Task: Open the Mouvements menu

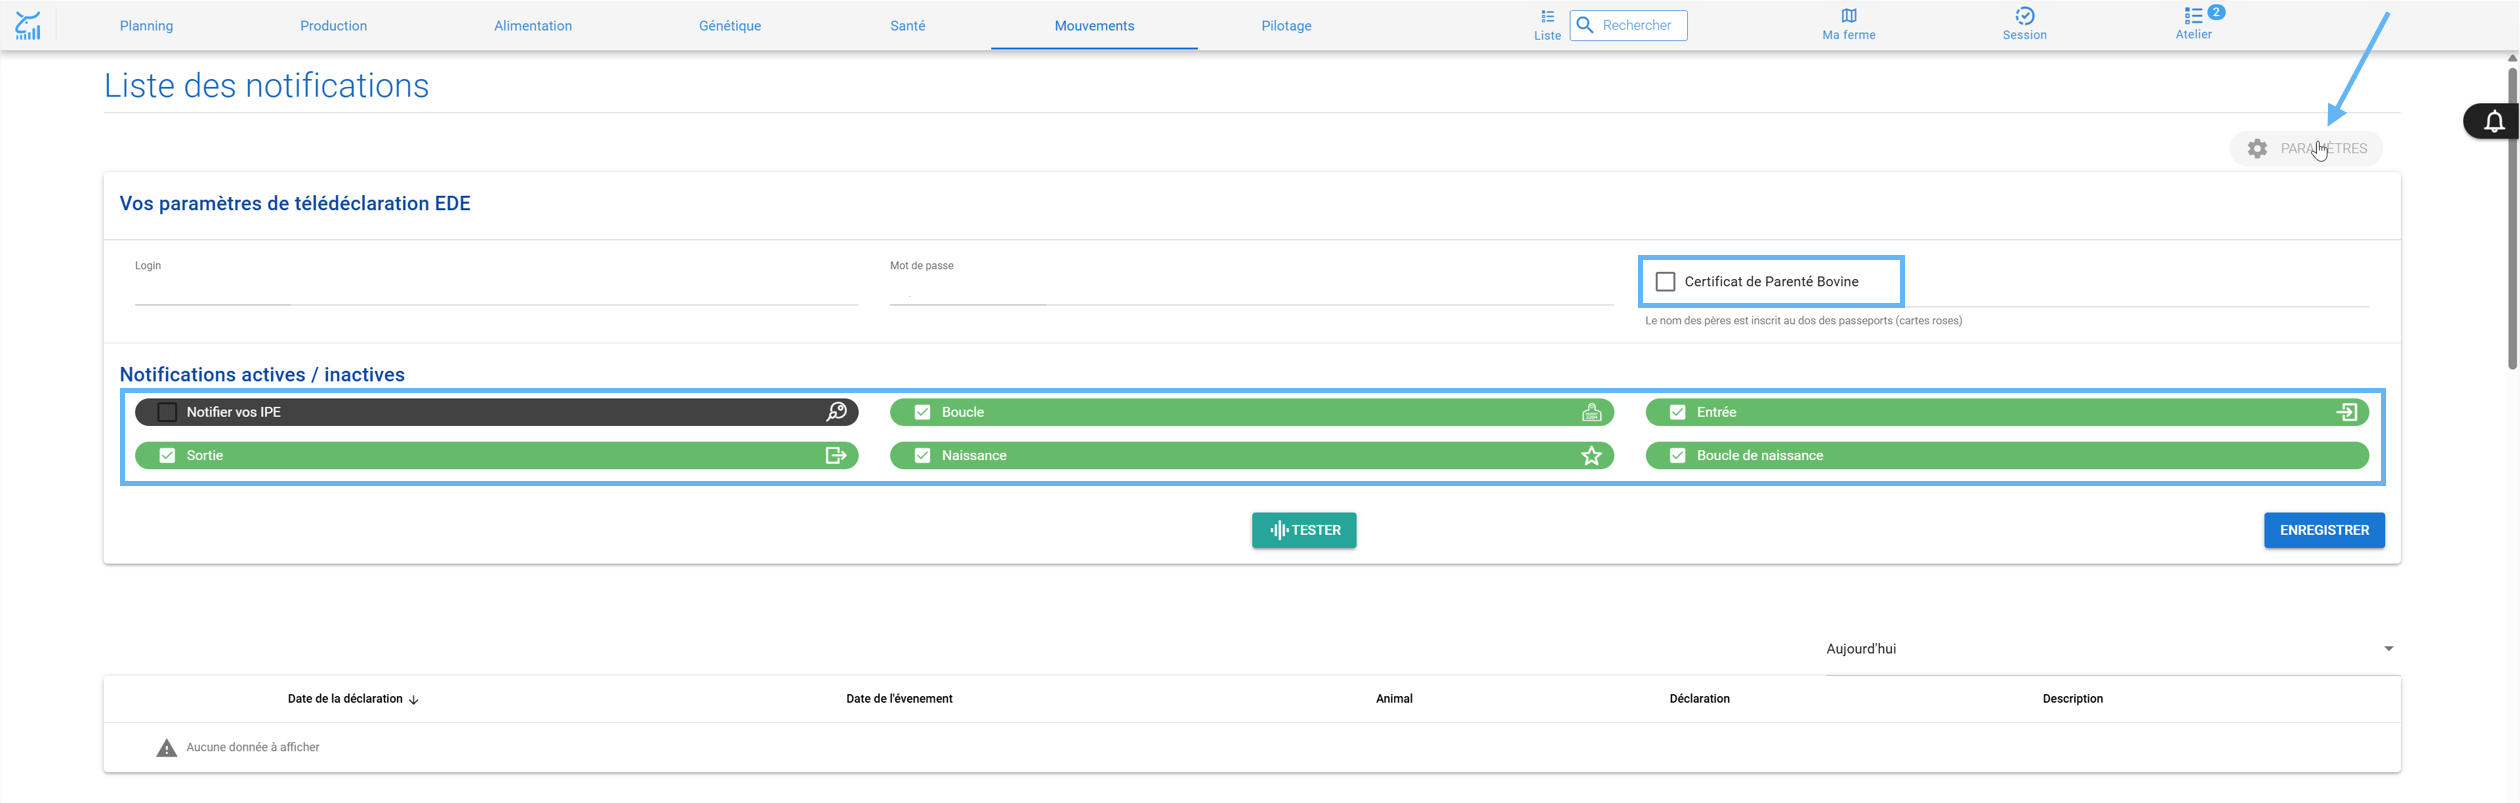Action: click(x=1094, y=26)
